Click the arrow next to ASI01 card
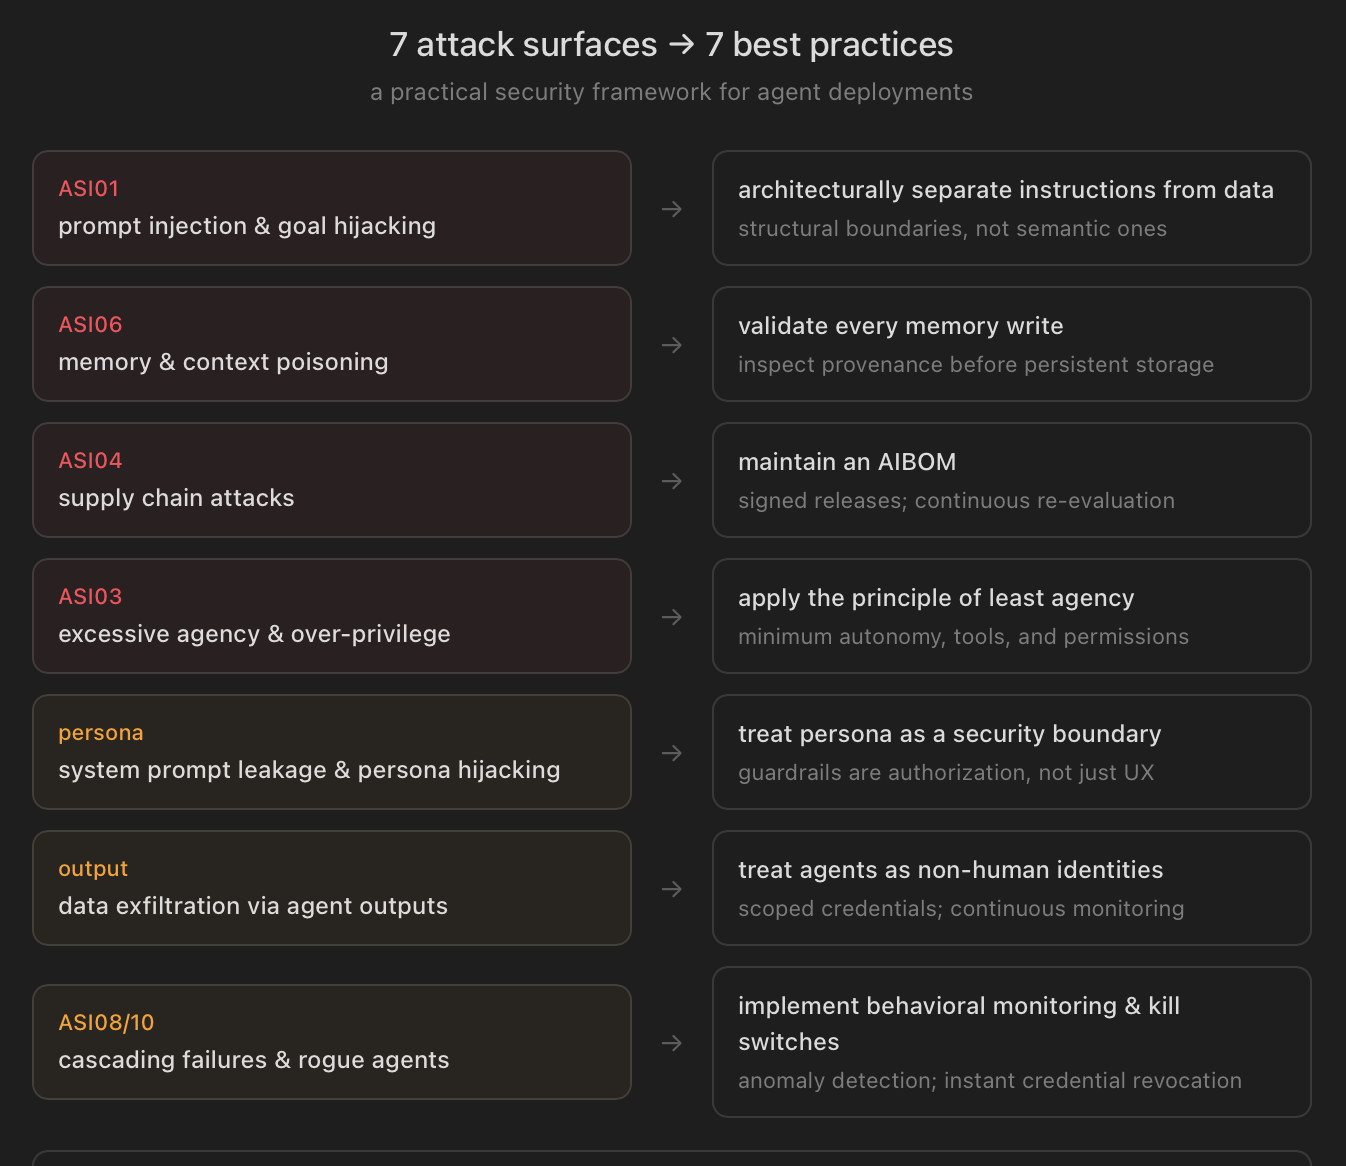The width and height of the screenshot is (1346, 1166). click(x=672, y=209)
